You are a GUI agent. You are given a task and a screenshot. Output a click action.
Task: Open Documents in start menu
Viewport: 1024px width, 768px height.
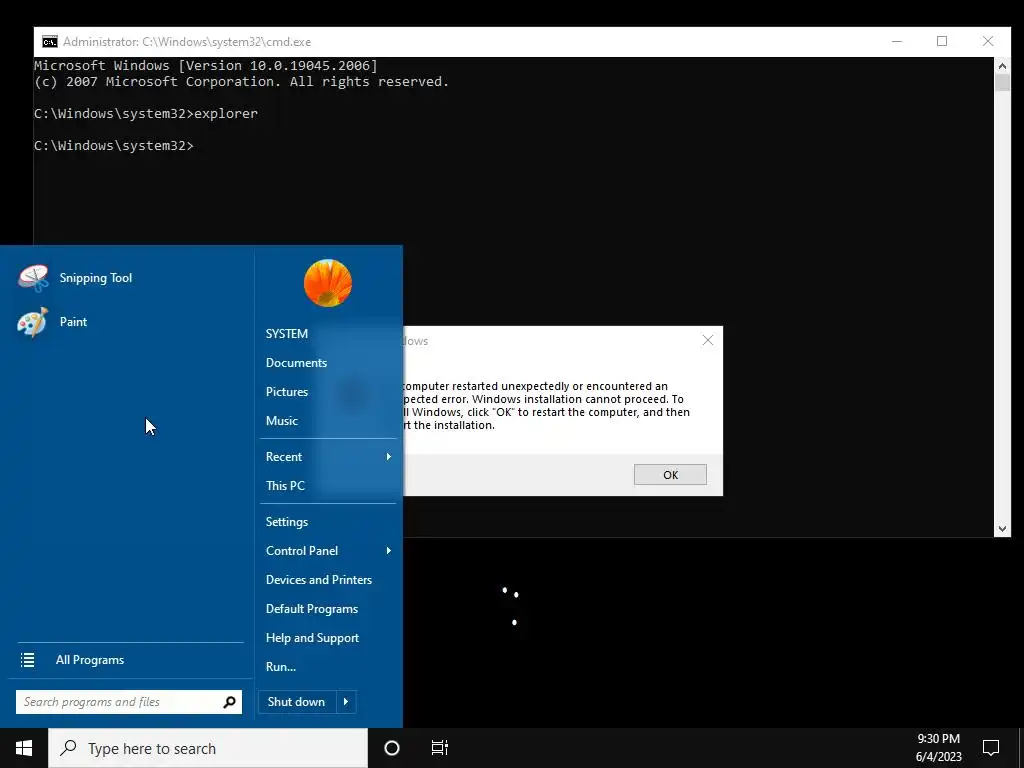tap(296, 362)
